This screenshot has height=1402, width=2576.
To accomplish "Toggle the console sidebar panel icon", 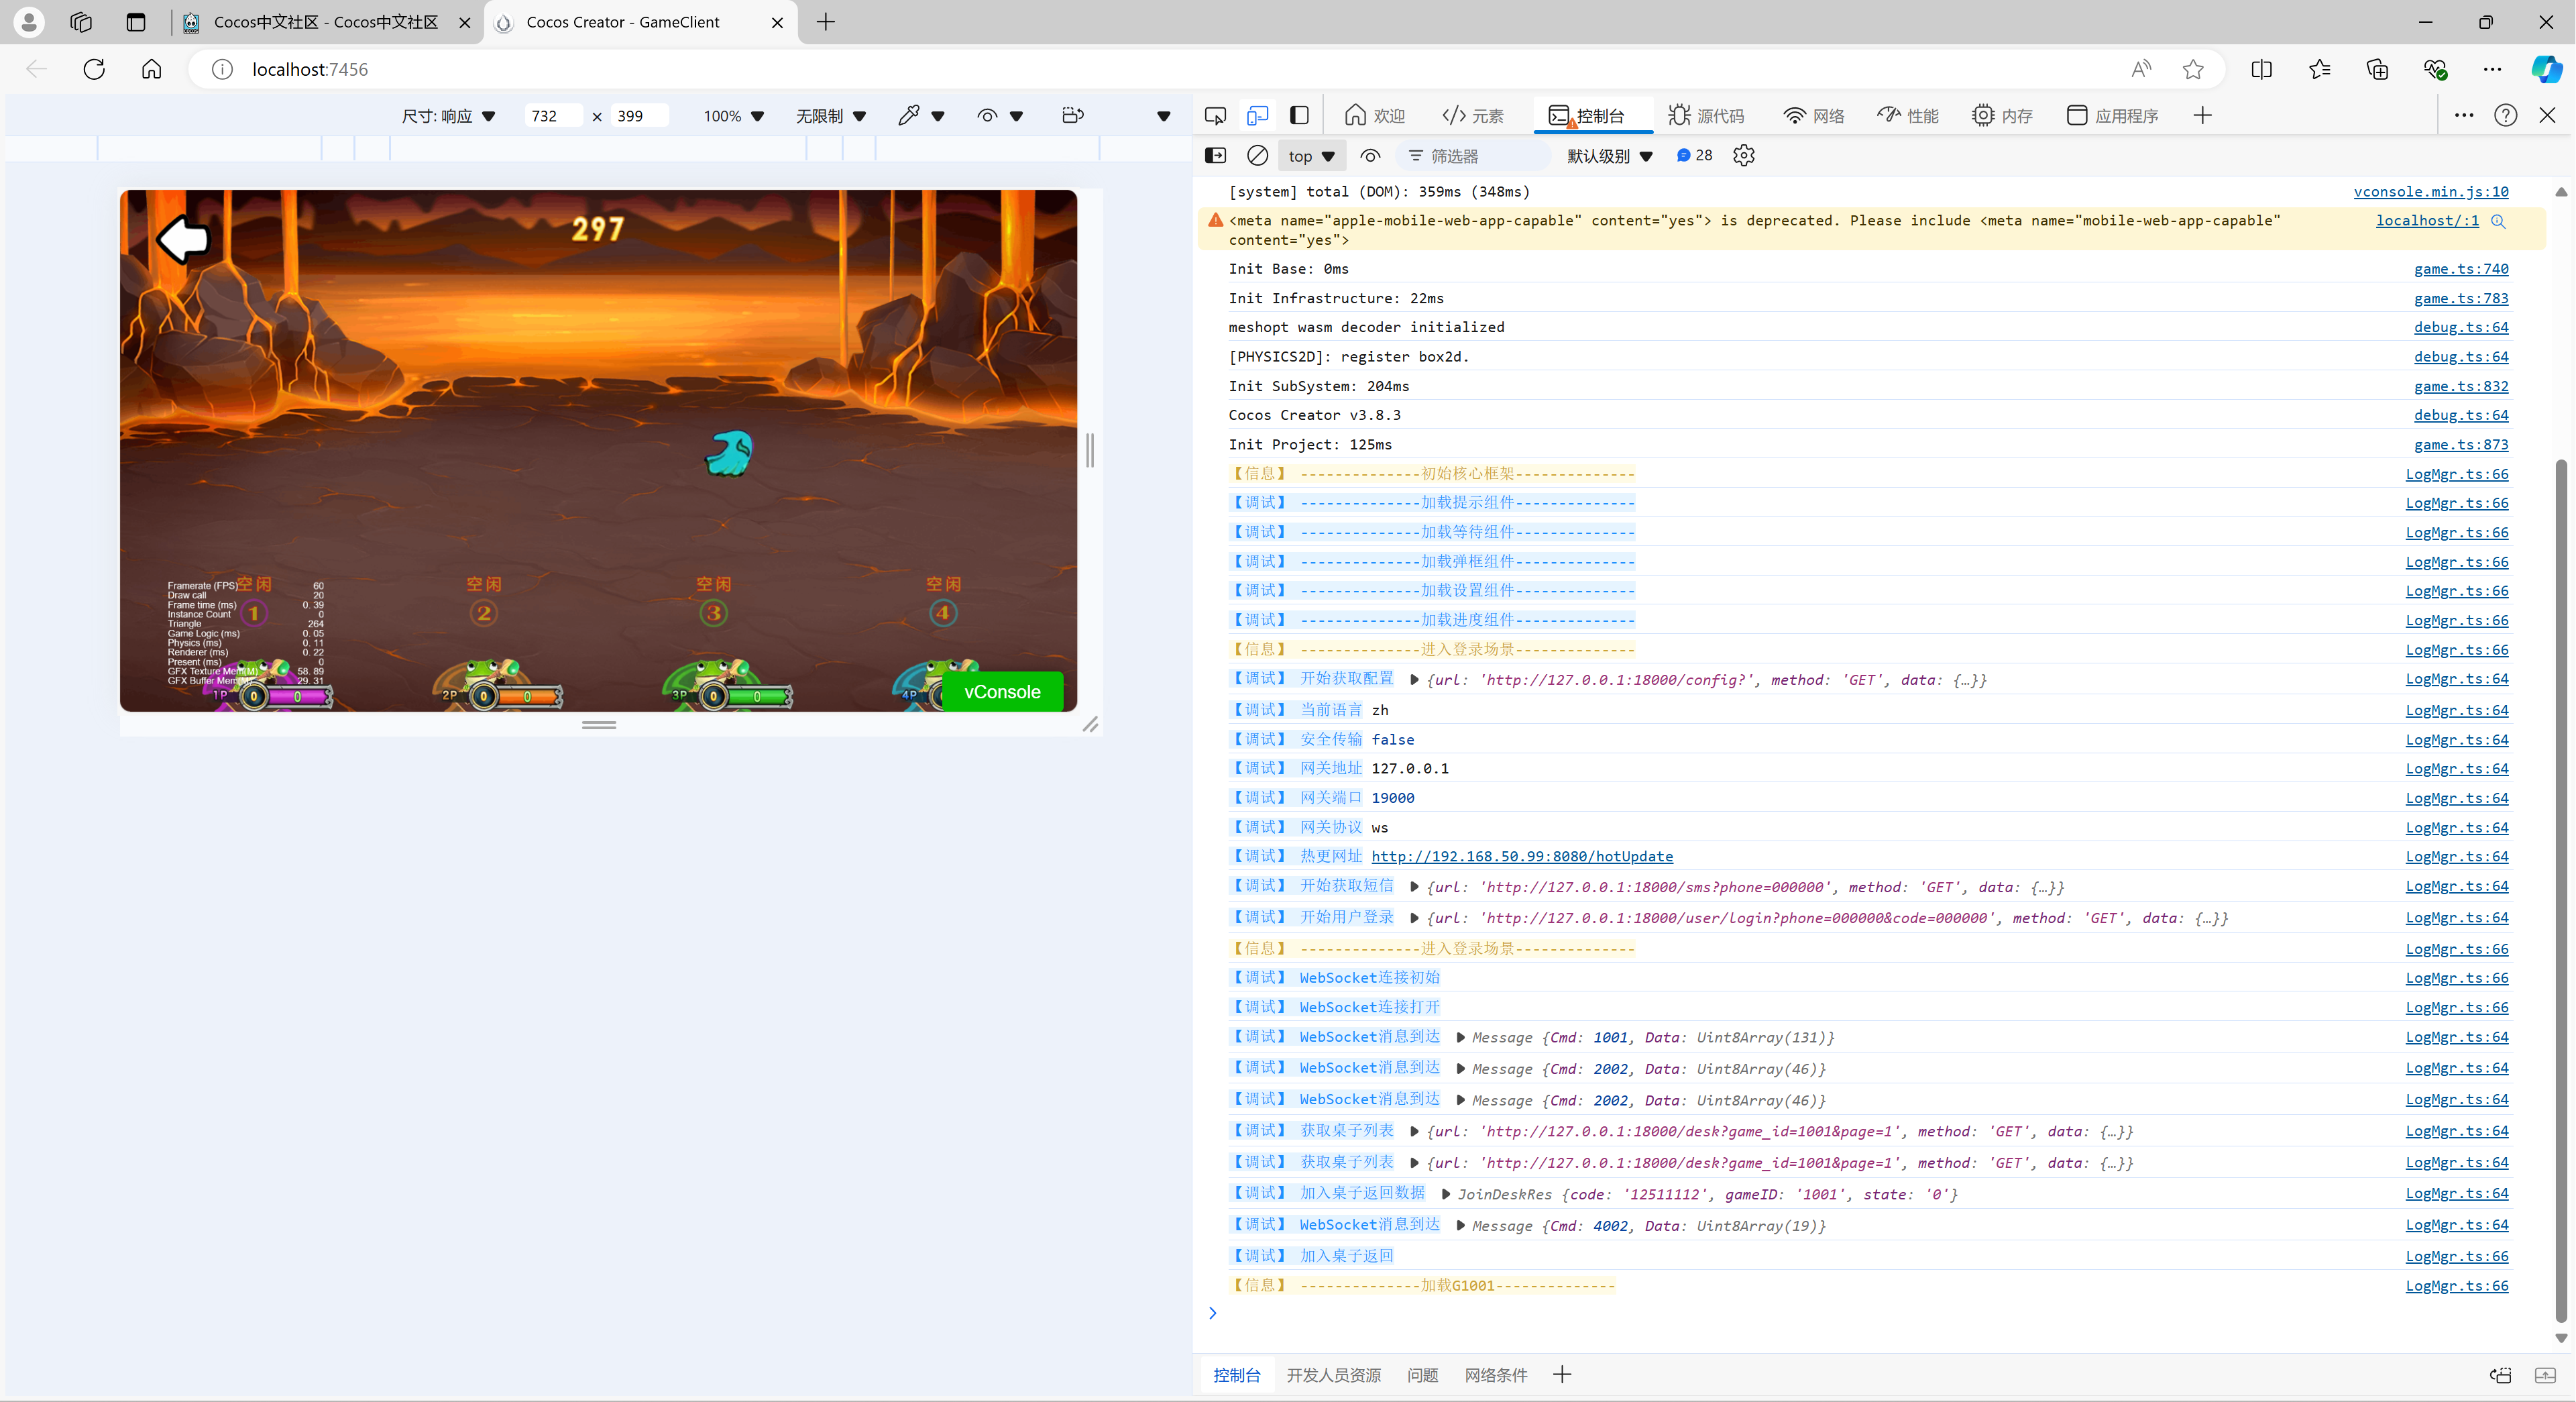I will click(x=1215, y=156).
